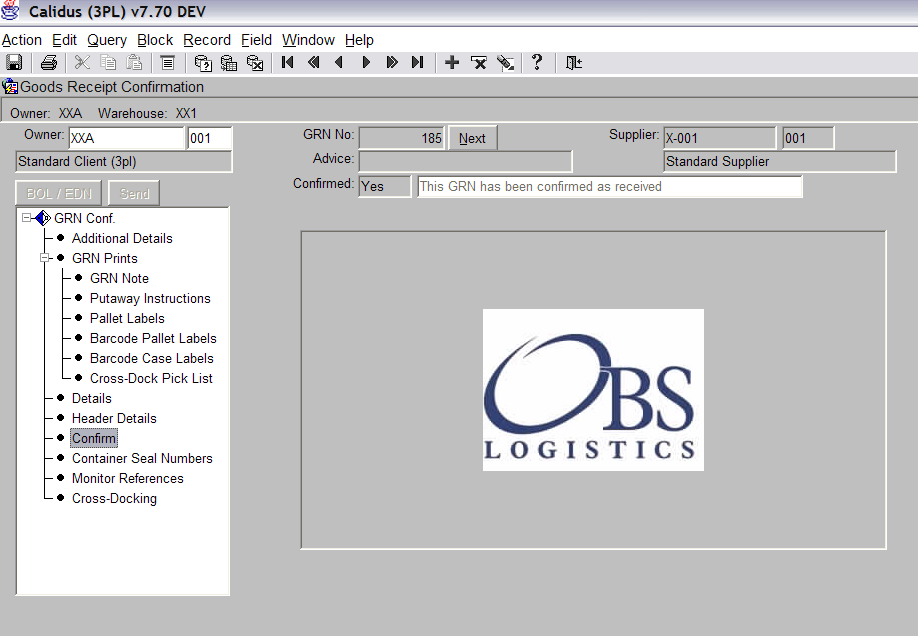Viewport: 921px width, 641px height.
Task: Click the Standard Client (3pl) field
Action: (124, 162)
